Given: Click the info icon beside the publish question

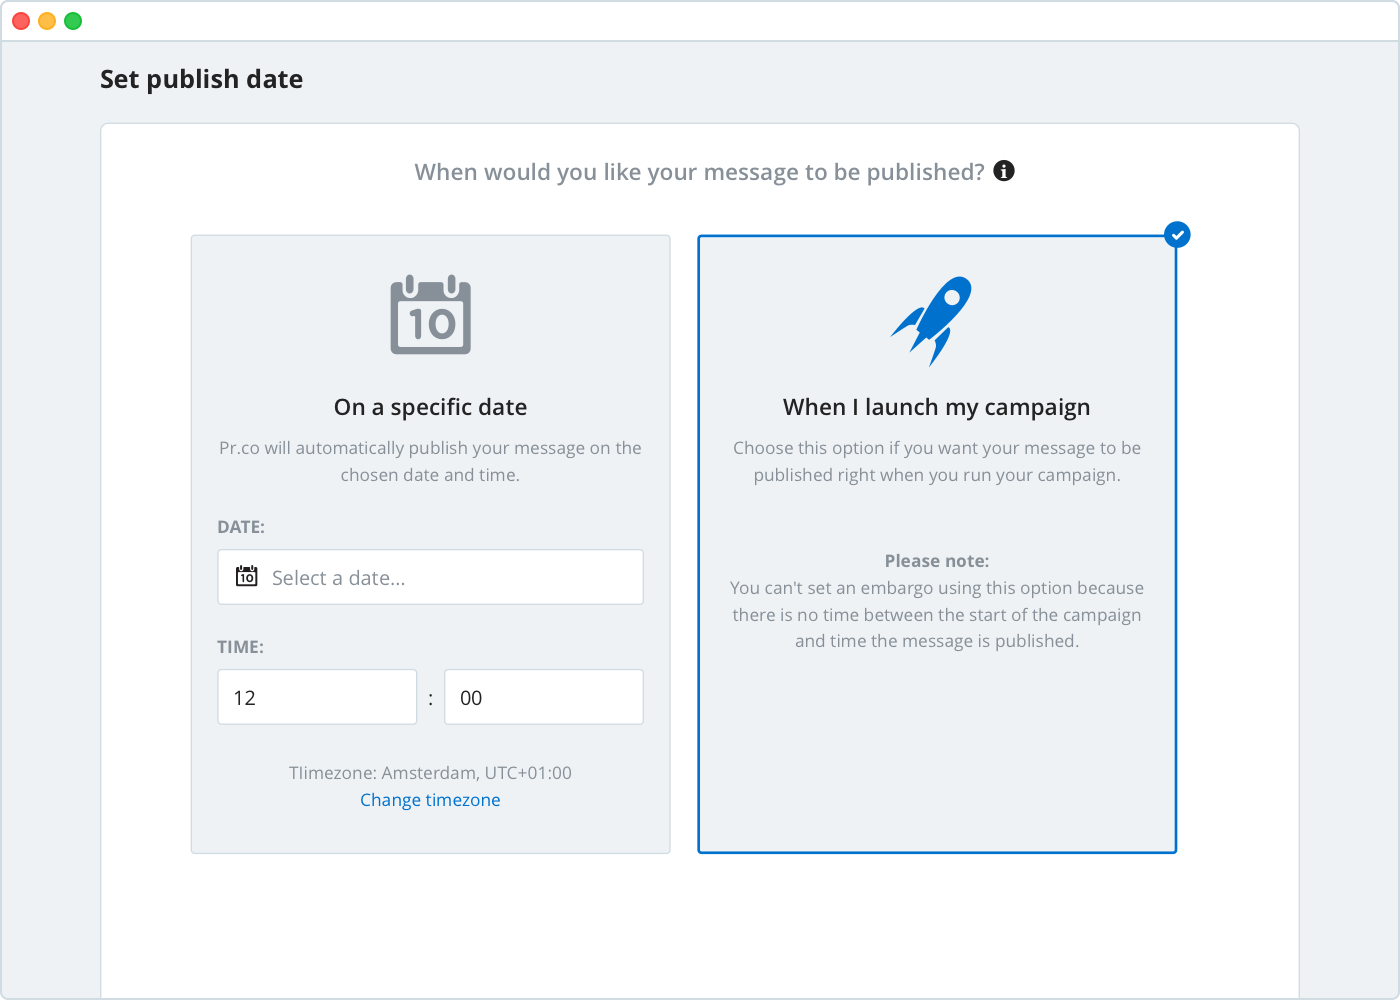Looking at the screenshot, I should (x=1004, y=171).
